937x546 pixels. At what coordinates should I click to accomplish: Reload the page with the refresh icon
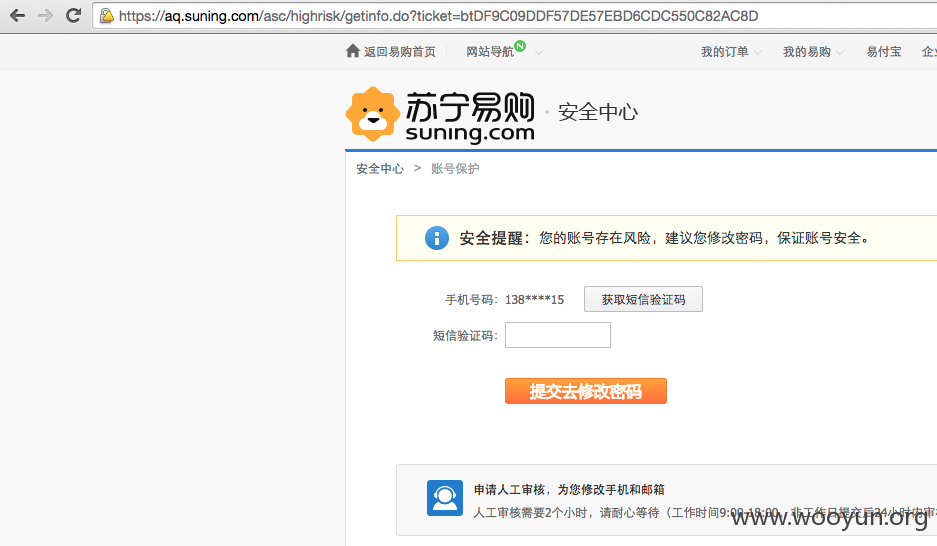[74, 16]
